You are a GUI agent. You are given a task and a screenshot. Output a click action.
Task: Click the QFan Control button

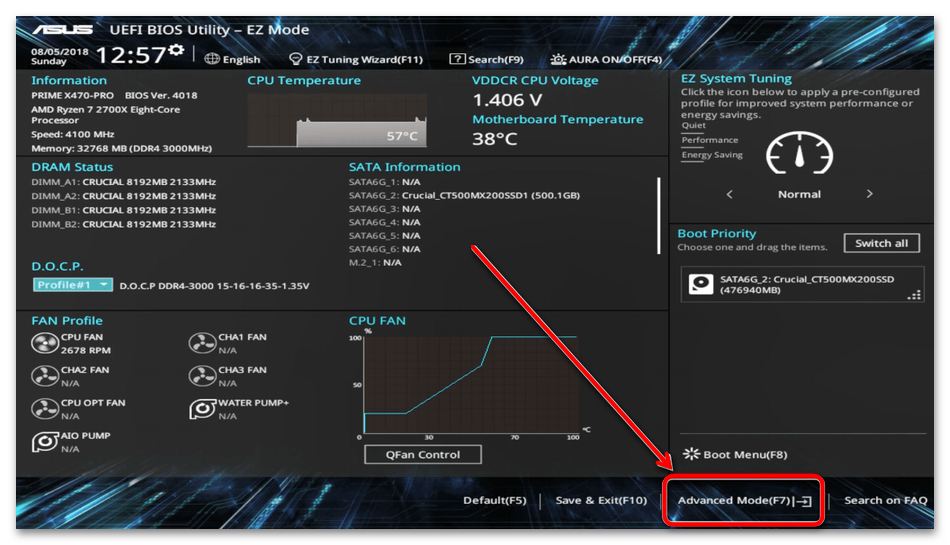tap(423, 455)
